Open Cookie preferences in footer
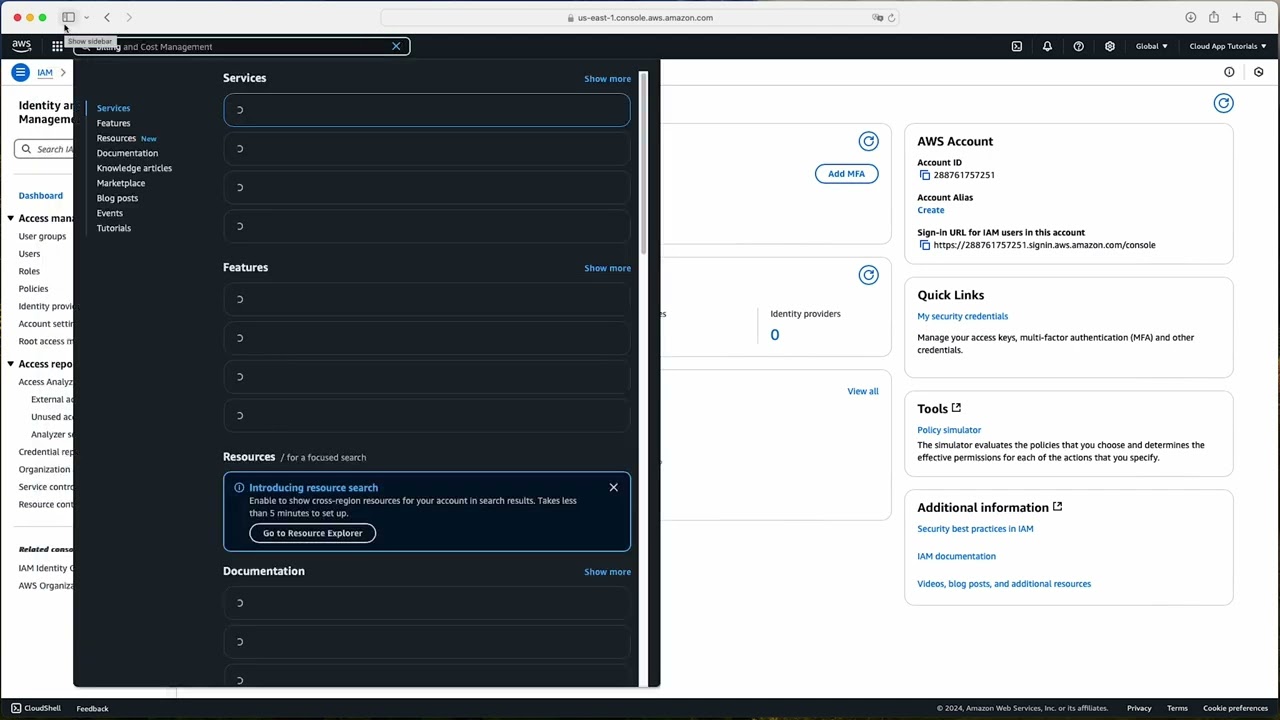 click(1235, 709)
